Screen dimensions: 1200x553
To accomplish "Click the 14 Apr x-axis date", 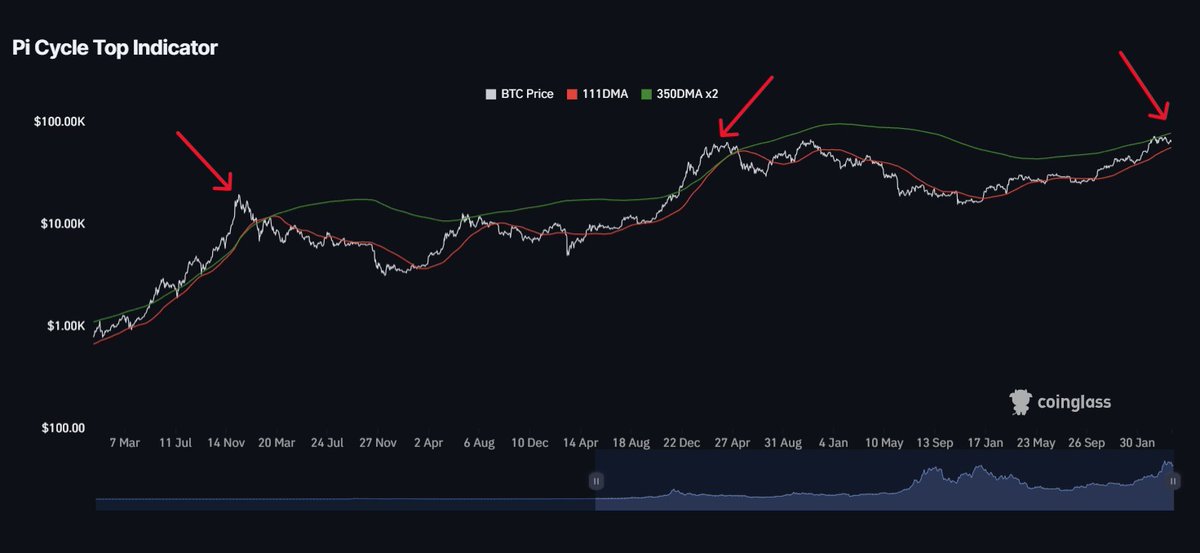I will [580, 442].
